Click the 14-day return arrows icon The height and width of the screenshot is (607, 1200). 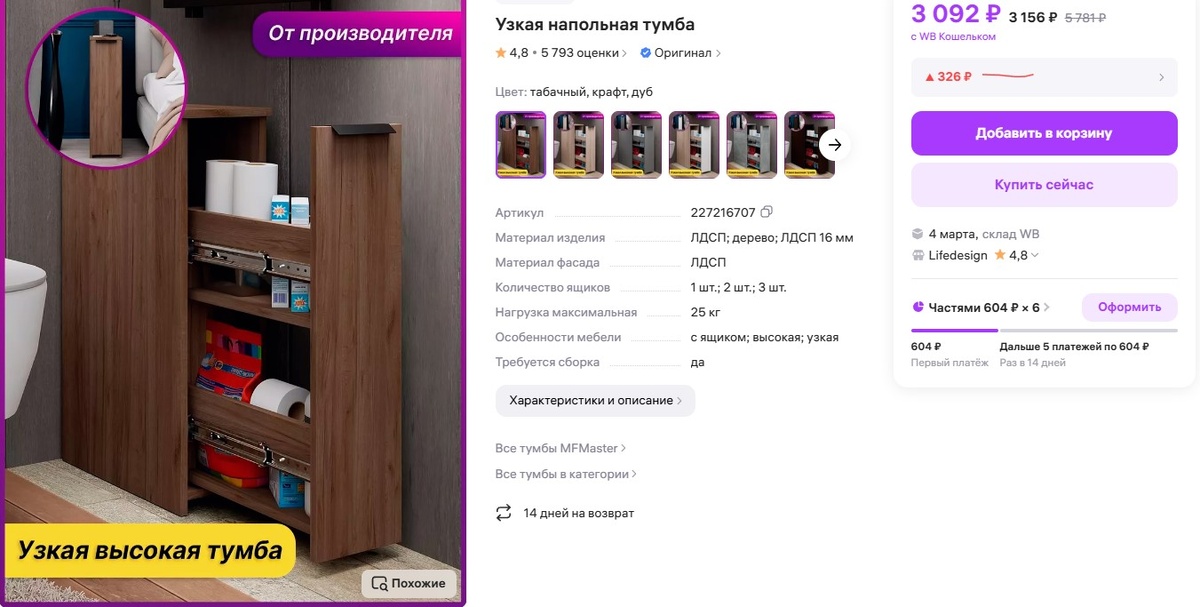tap(503, 513)
